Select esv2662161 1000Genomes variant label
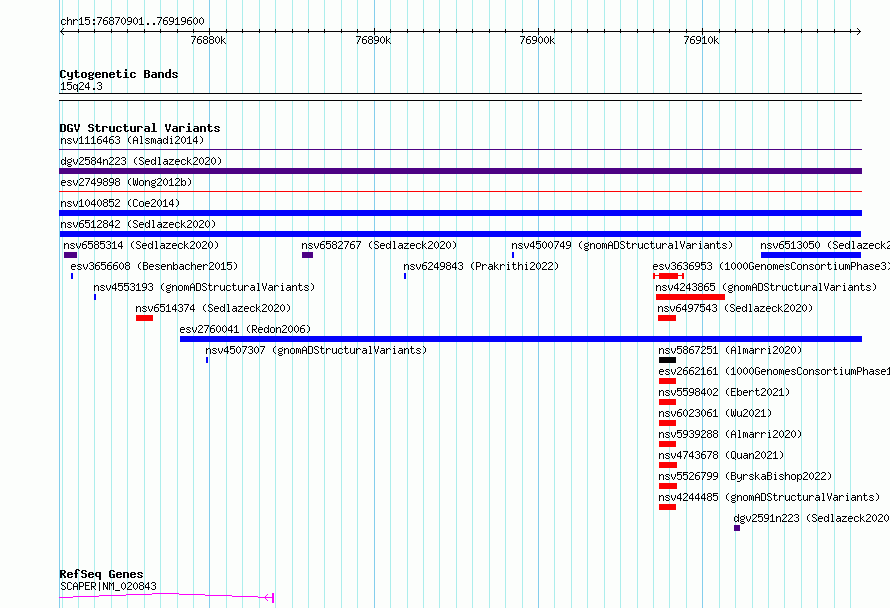Viewport: 890px width, 608px height. pos(774,371)
